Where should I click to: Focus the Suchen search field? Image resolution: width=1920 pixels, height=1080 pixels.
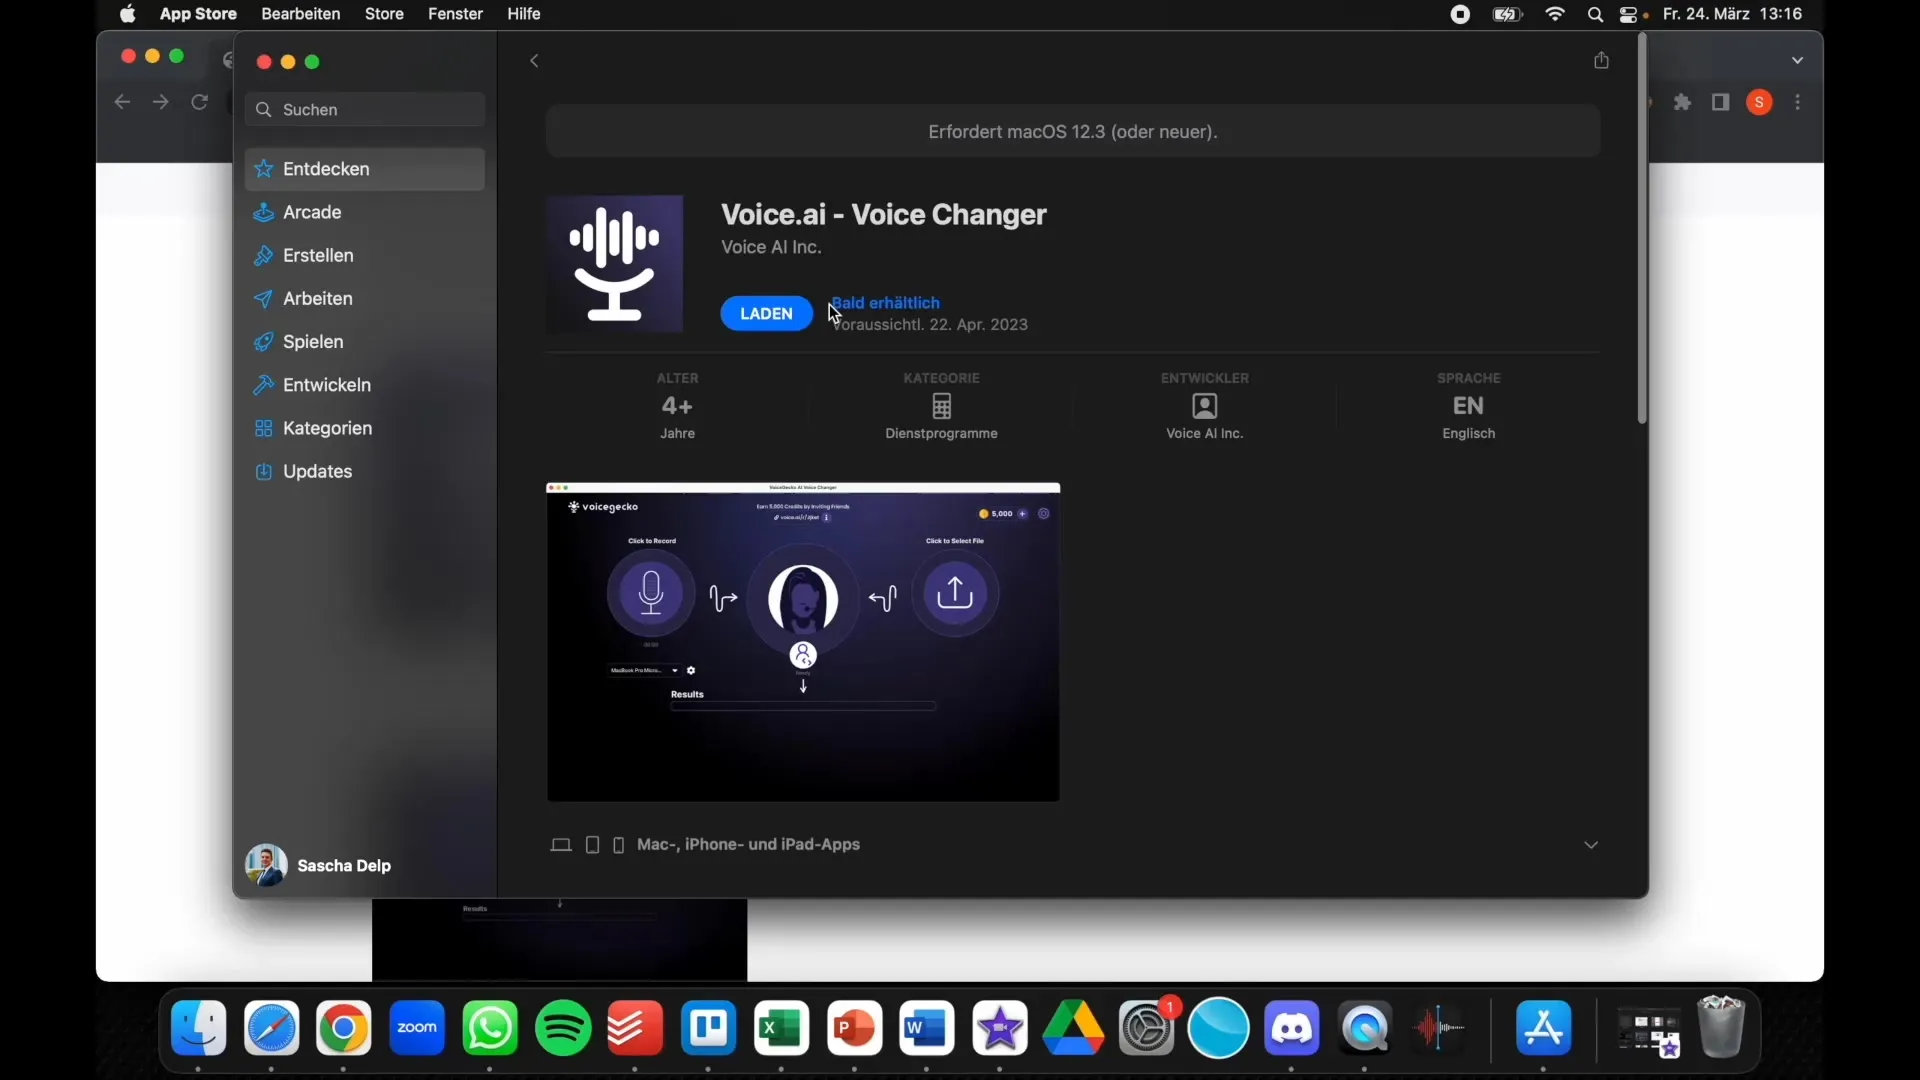(x=365, y=110)
